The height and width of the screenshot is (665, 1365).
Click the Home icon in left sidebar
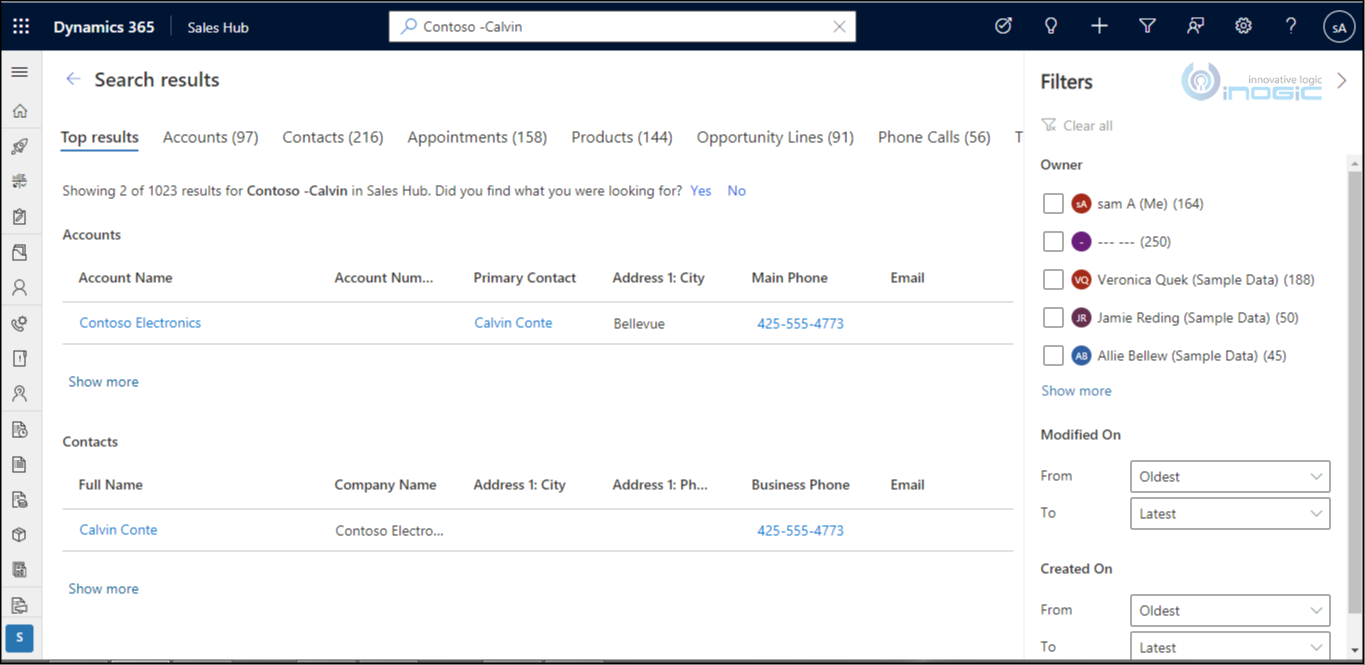coord(20,111)
